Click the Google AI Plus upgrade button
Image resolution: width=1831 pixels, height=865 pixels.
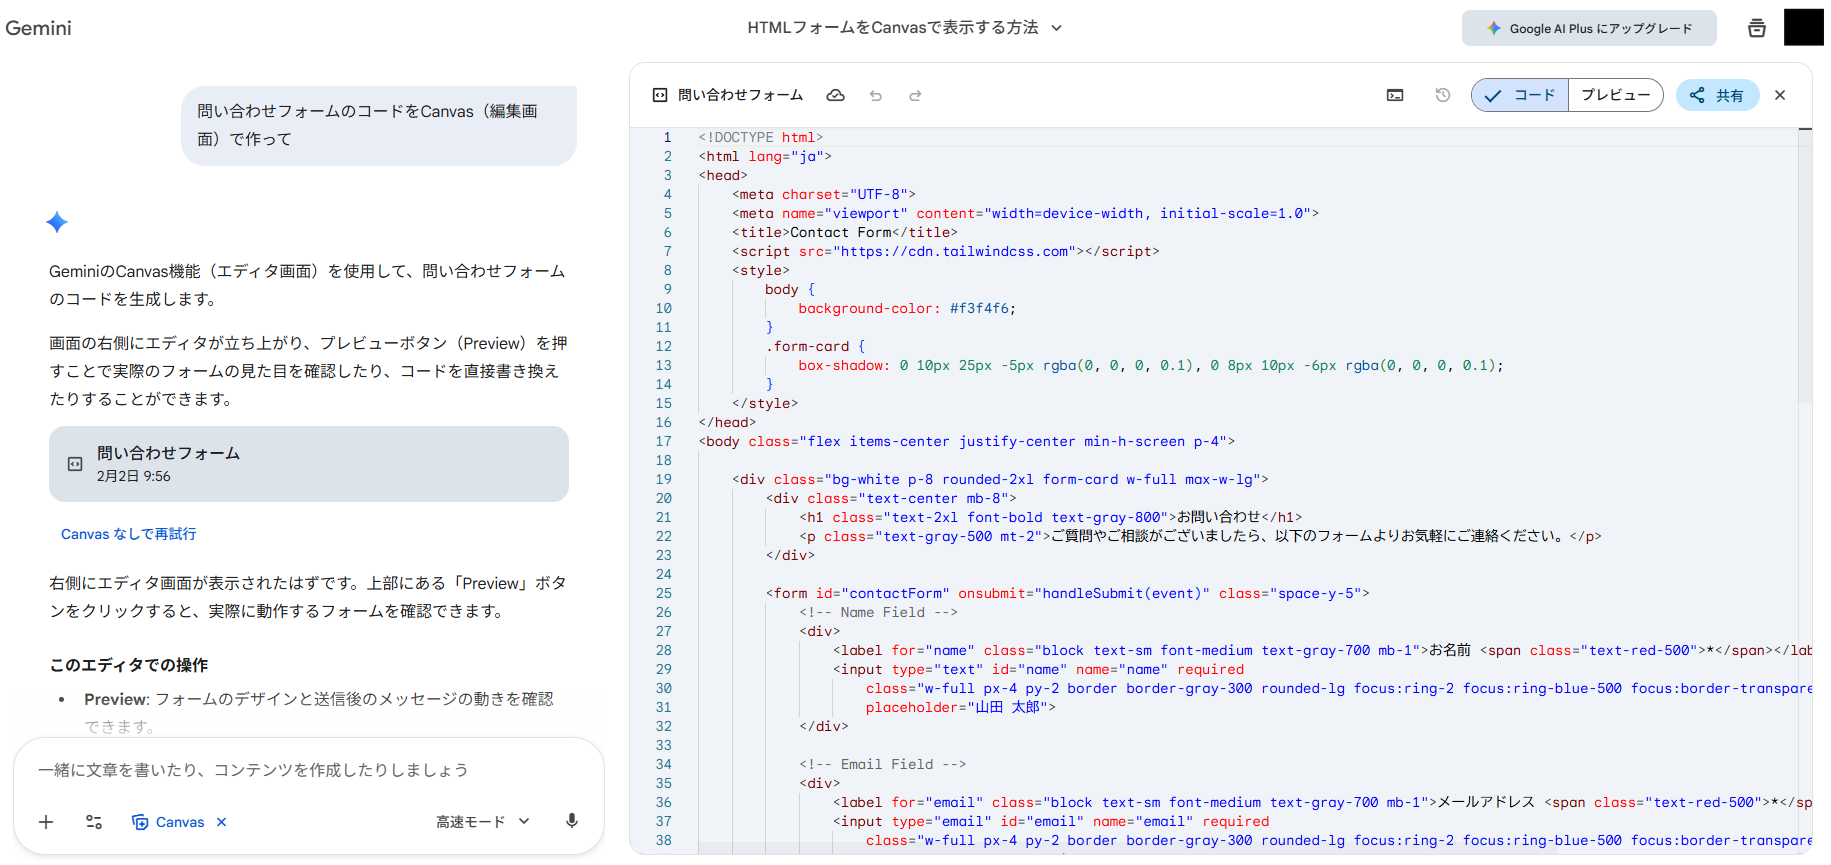(x=1589, y=28)
